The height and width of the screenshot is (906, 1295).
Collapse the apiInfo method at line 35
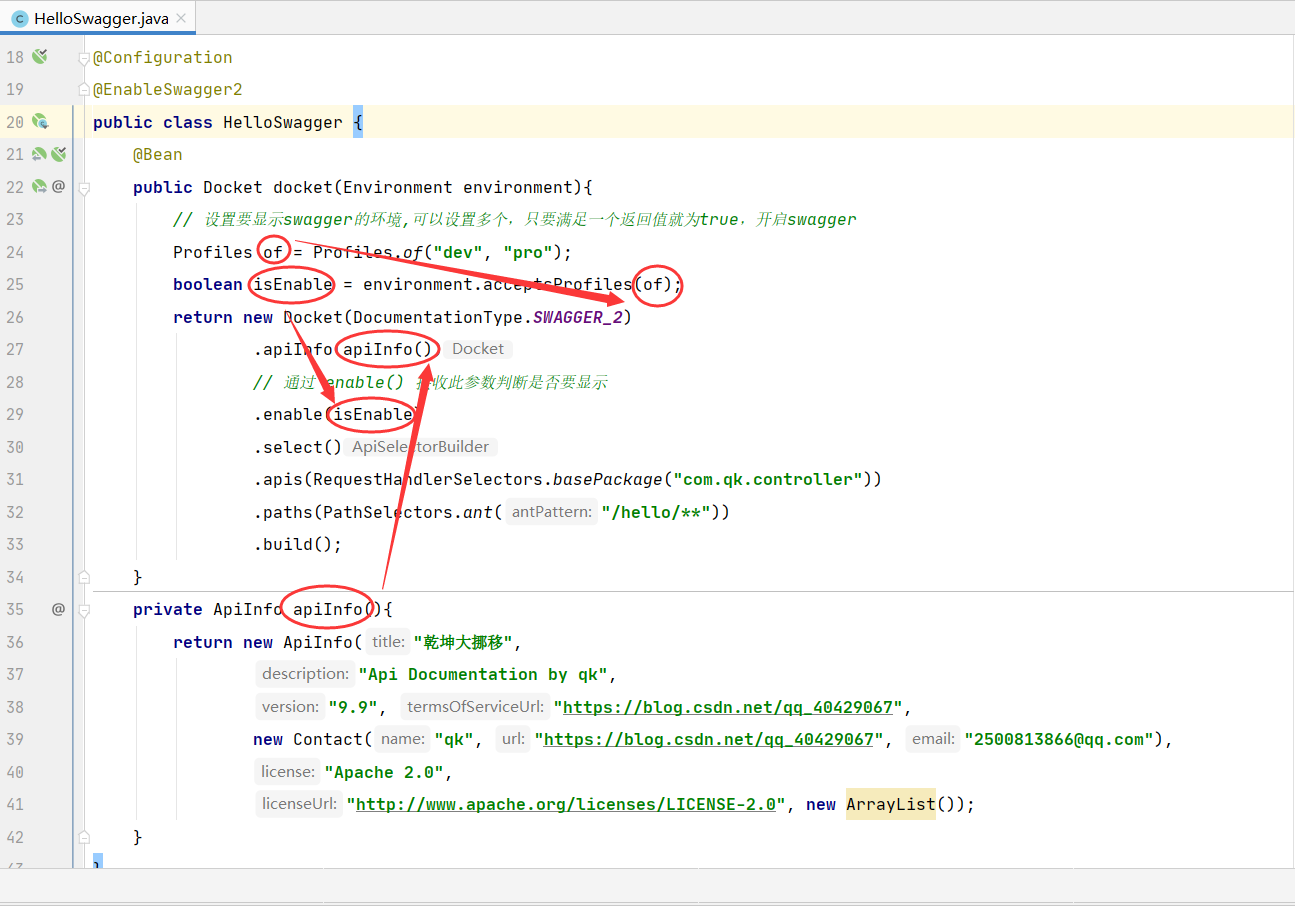pos(84,609)
